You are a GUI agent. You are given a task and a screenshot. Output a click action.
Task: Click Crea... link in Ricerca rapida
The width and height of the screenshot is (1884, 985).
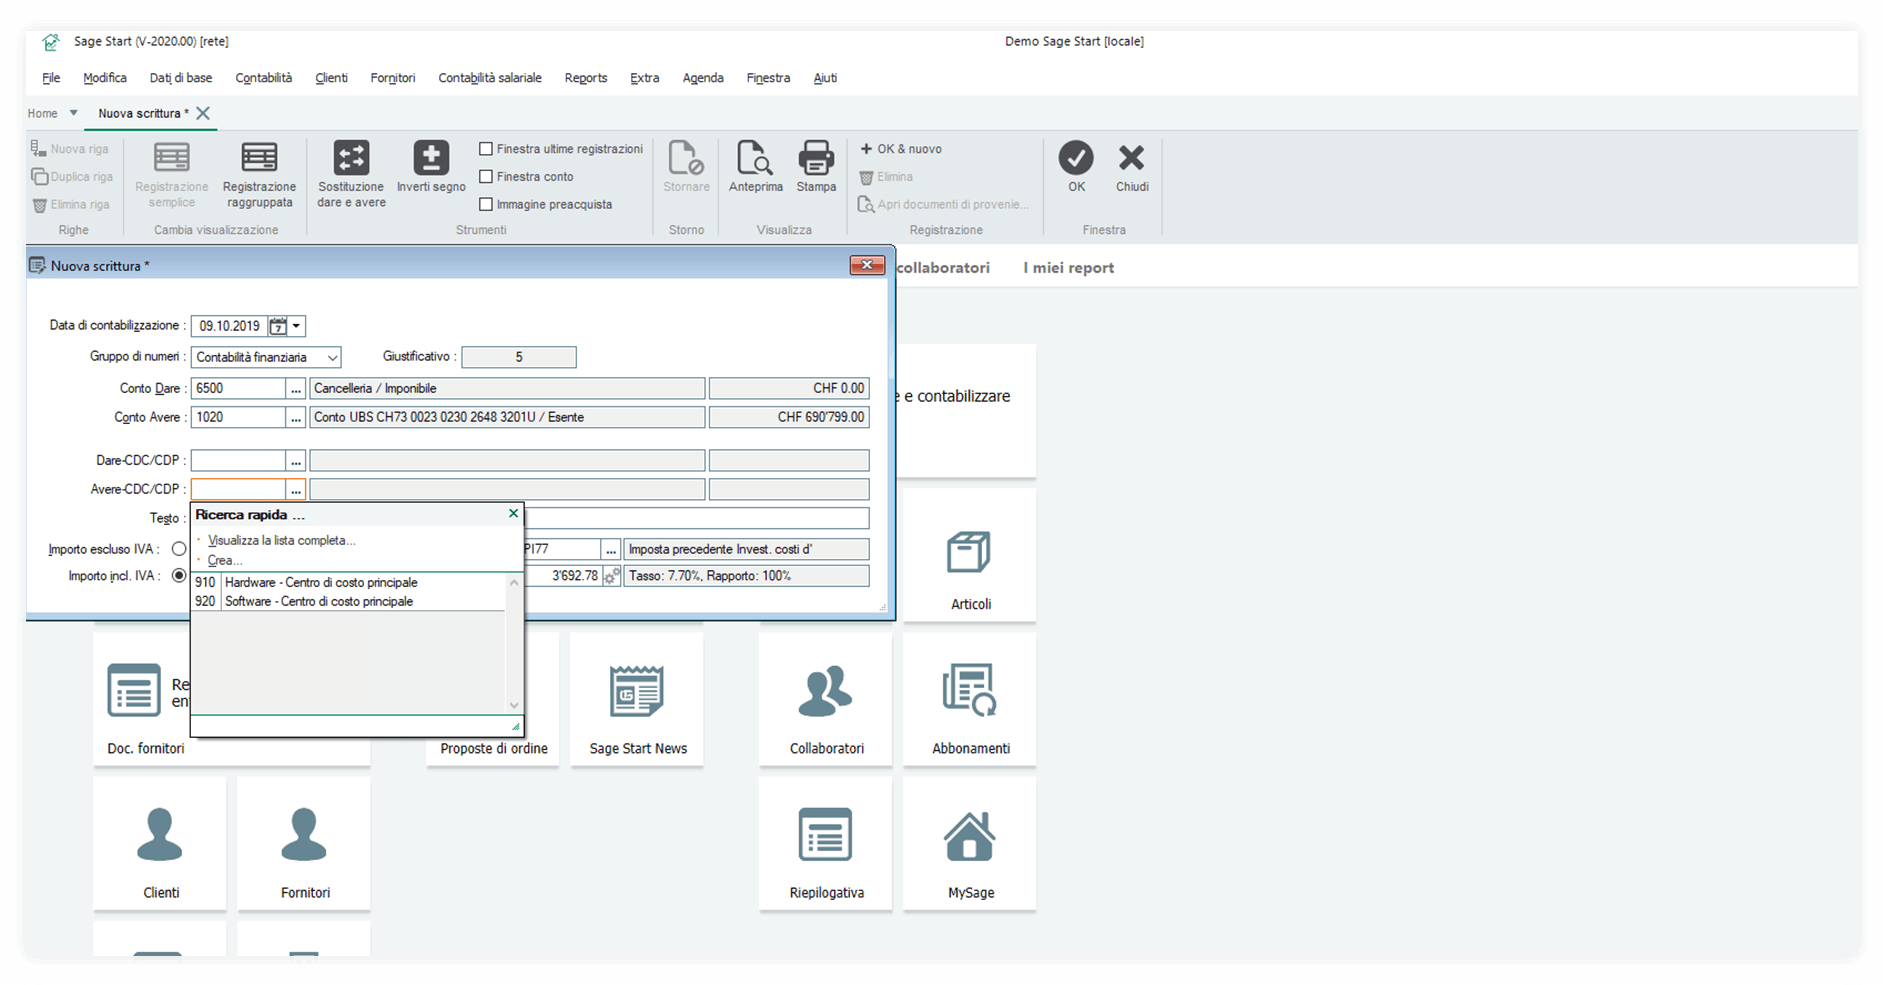(x=225, y=561)
